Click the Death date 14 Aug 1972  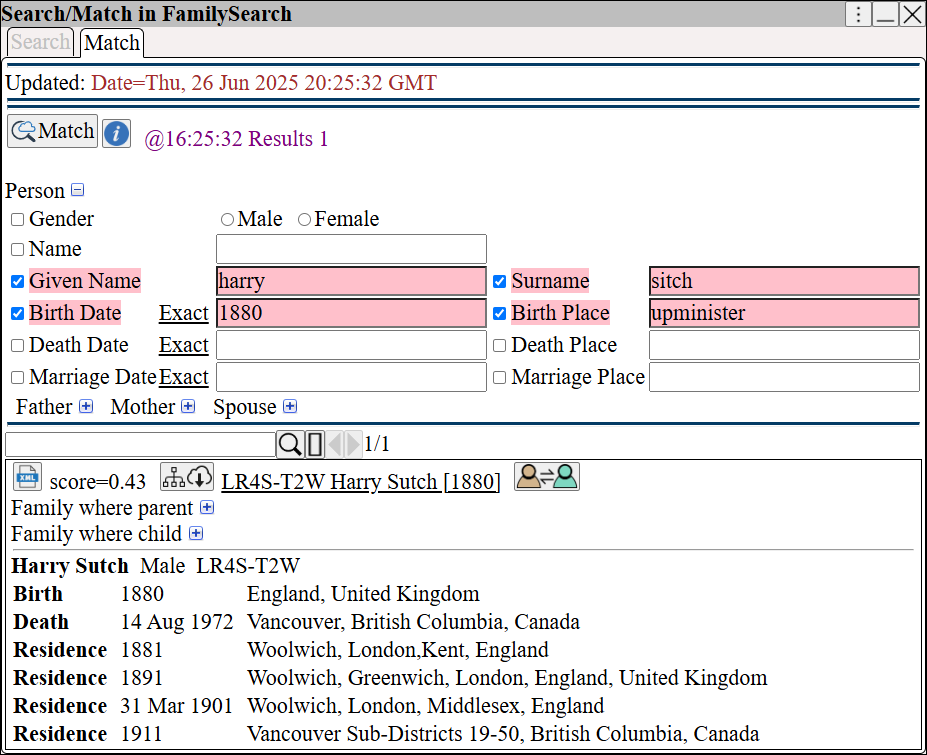pos(177,622)
